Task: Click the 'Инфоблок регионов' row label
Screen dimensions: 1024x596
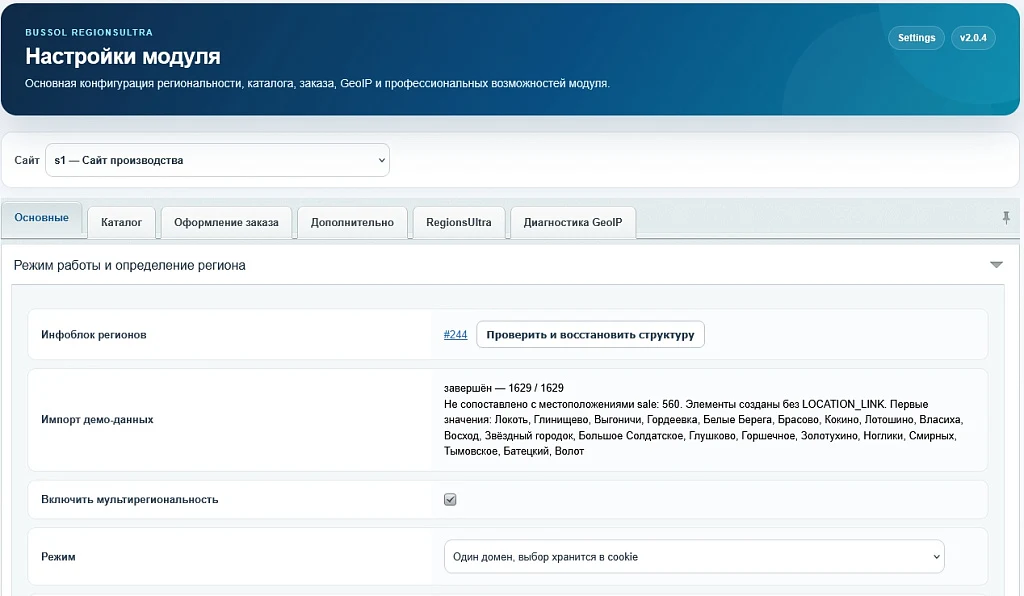Action: (93, 335)
